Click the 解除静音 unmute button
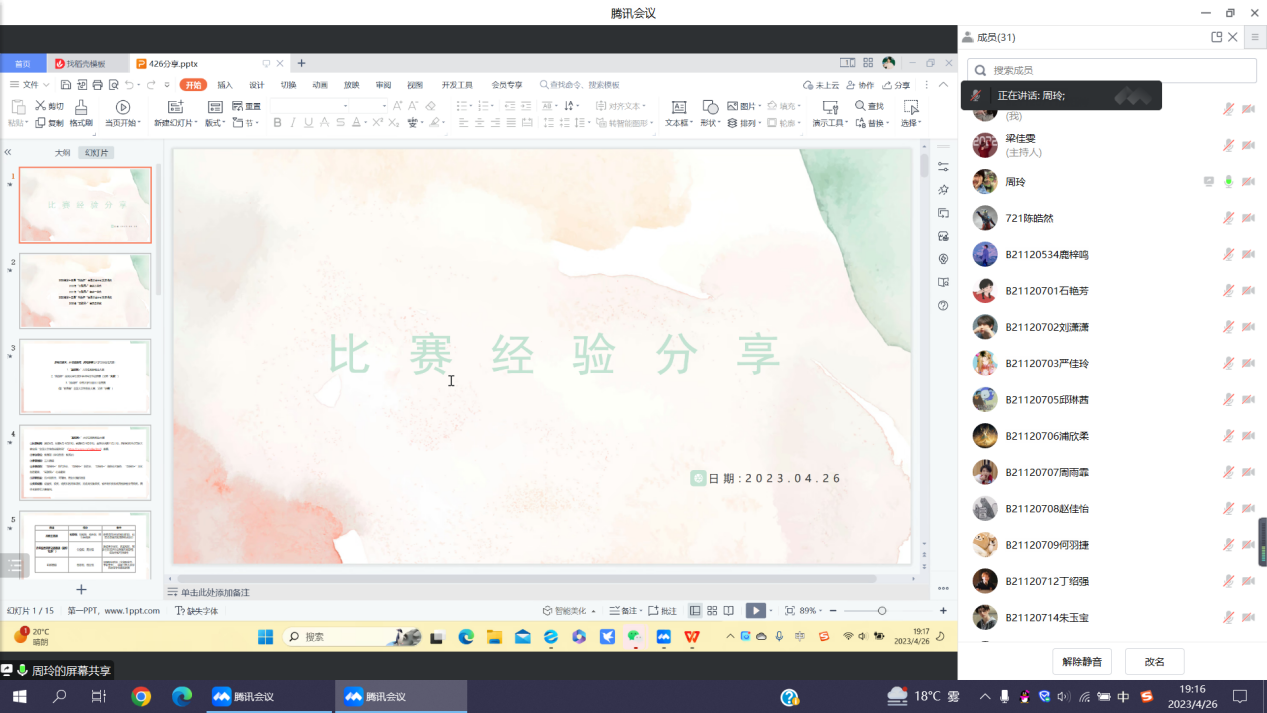The height and width of the screenshot is (713, 1267). [x=1081, y=662]
